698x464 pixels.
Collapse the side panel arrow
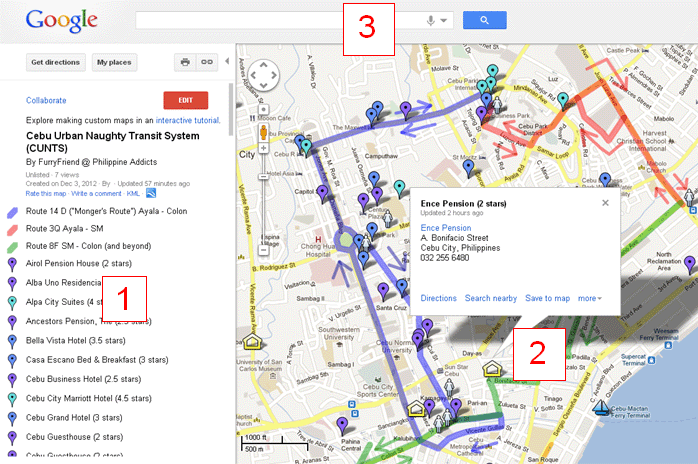coord(227,61)
